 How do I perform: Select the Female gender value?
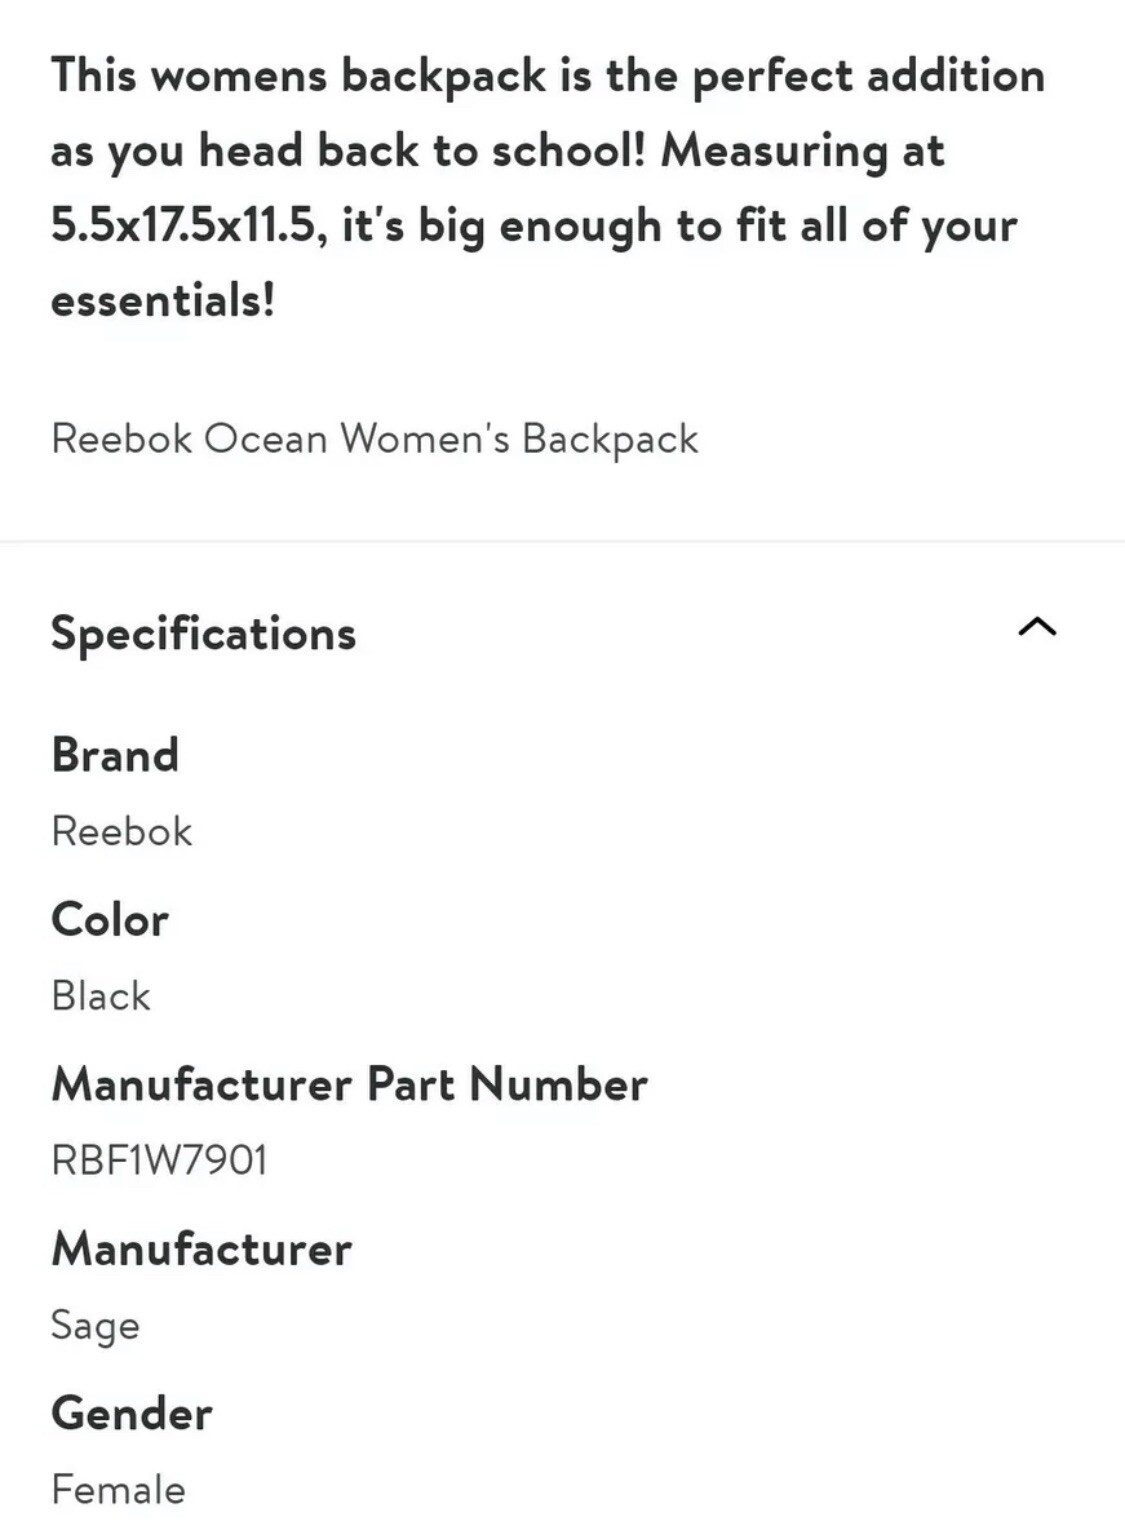[x=118, y=1489]
